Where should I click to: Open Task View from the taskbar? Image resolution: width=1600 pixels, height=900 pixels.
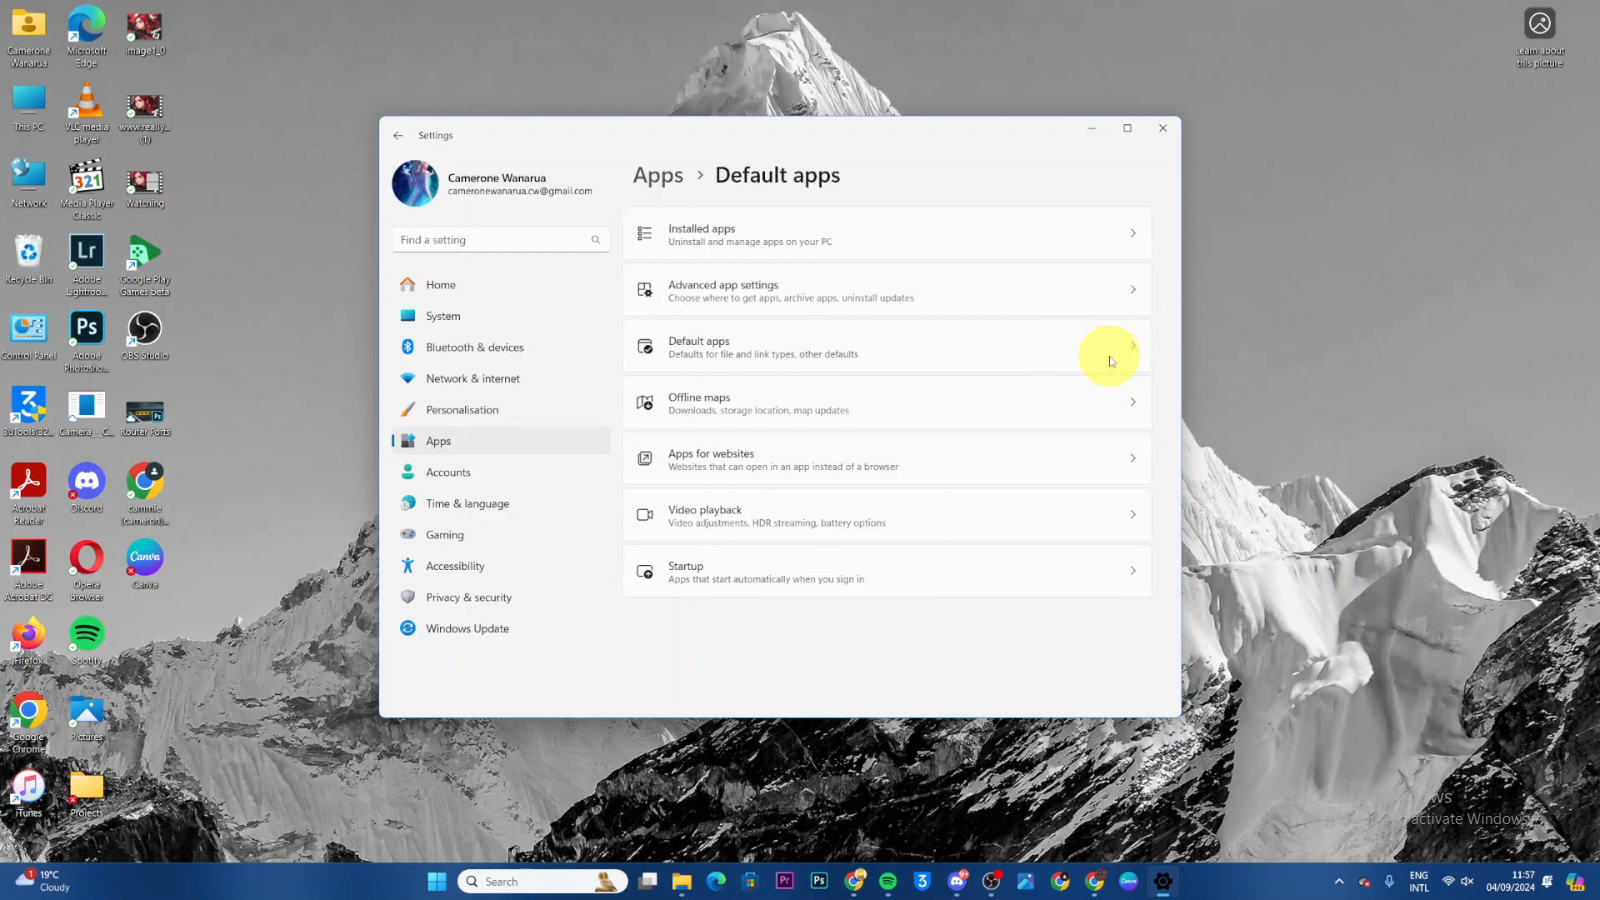tap(648, 881)
